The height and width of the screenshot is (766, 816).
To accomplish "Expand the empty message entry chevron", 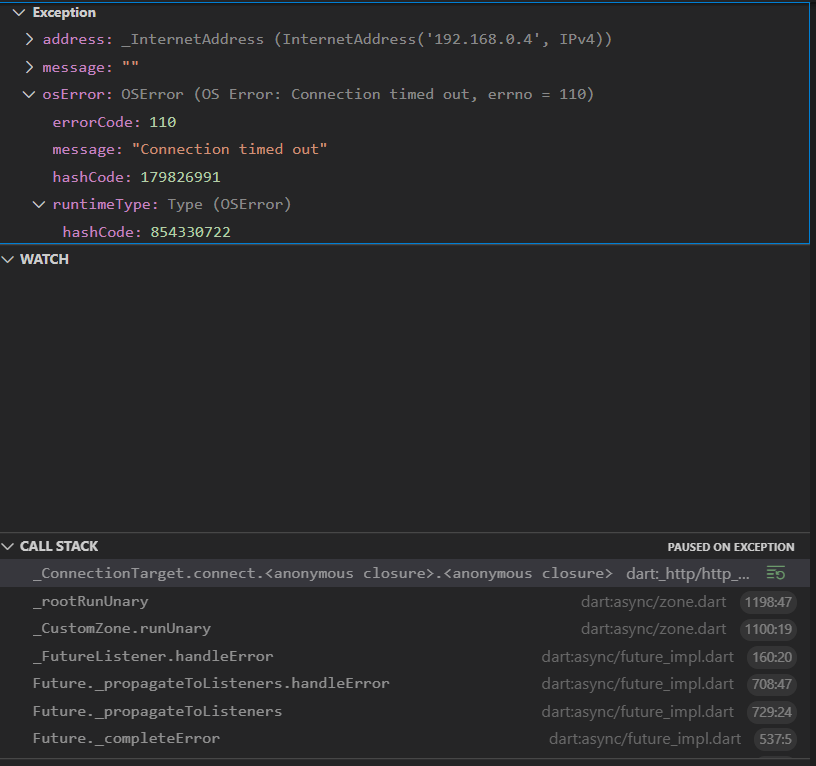I will [30, 67].
